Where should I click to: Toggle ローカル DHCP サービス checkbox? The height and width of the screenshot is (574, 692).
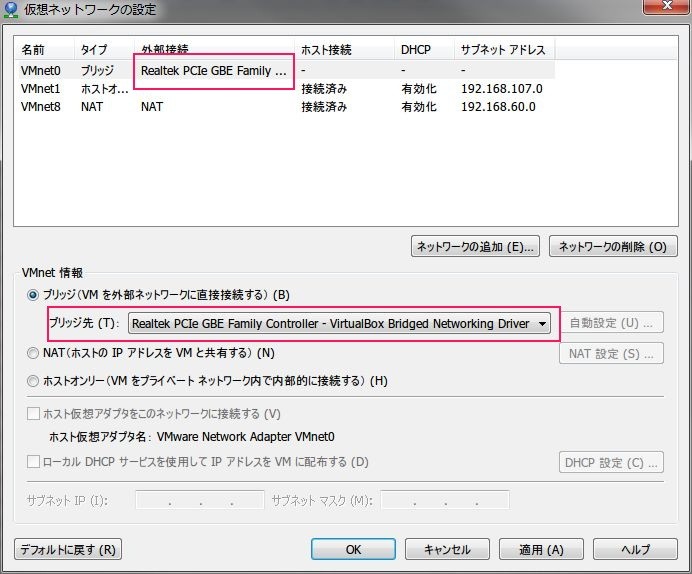33,462
